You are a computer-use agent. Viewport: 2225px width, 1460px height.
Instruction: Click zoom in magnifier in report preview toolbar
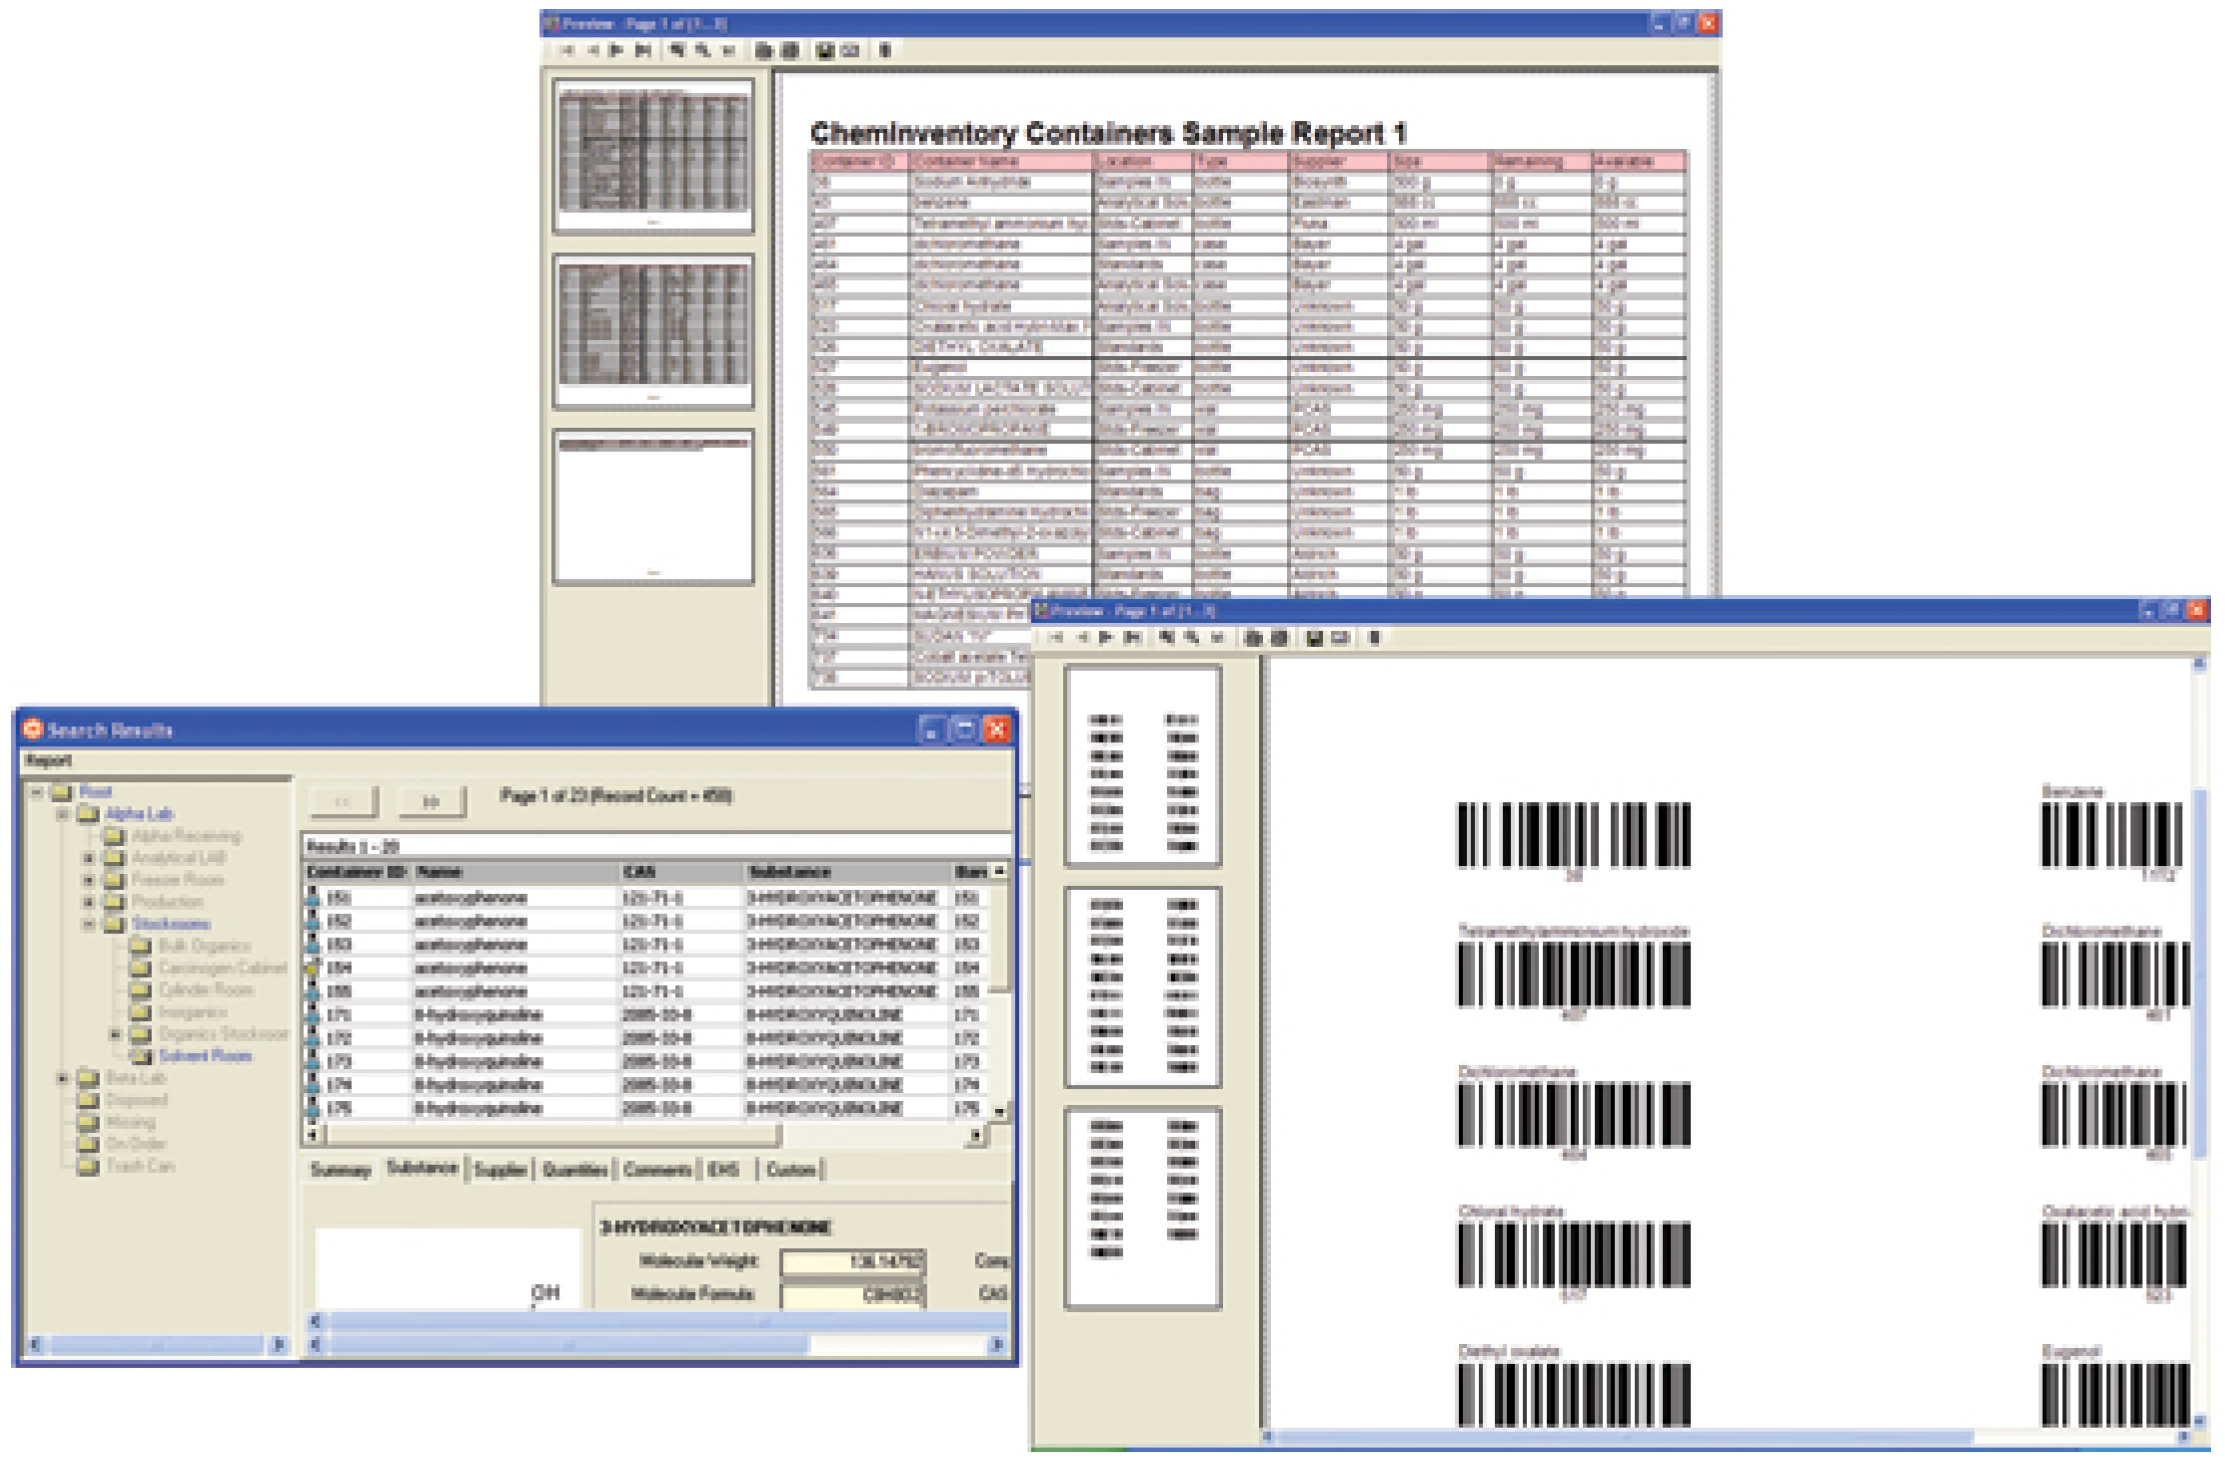pos(677,50)
